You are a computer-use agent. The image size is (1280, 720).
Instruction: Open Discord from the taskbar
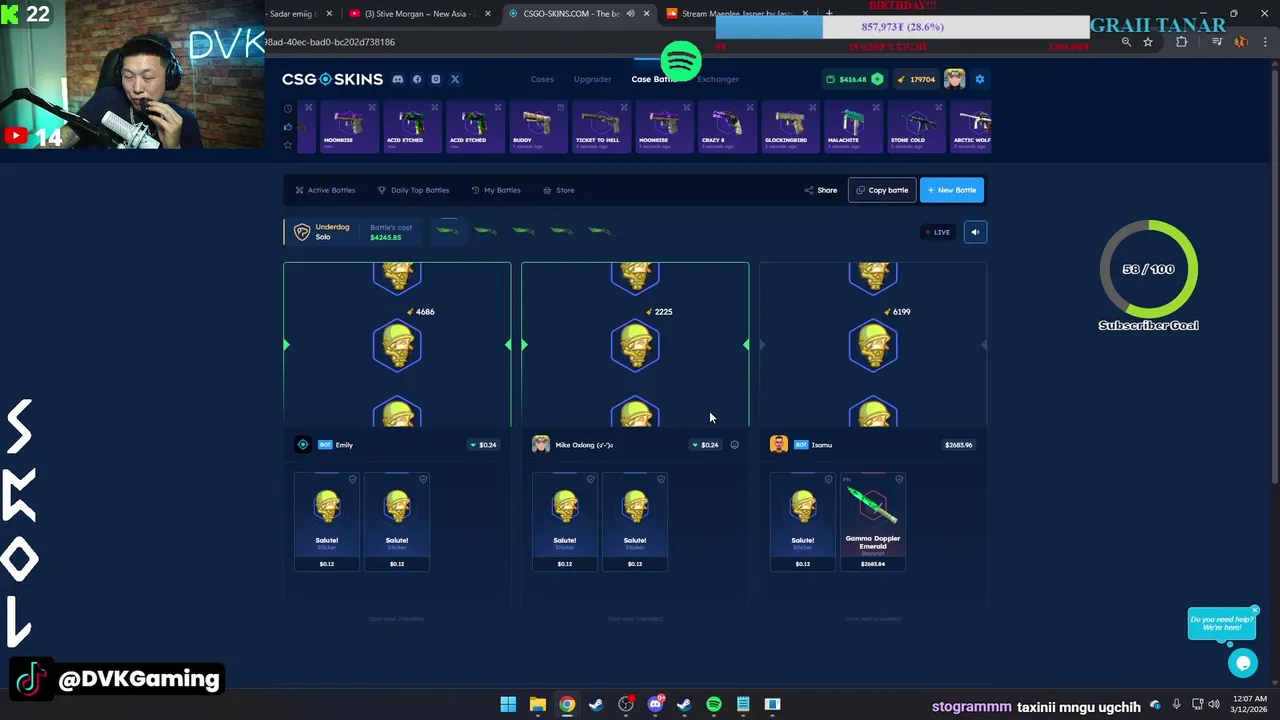pyautogui.click(x=655, y=705)
